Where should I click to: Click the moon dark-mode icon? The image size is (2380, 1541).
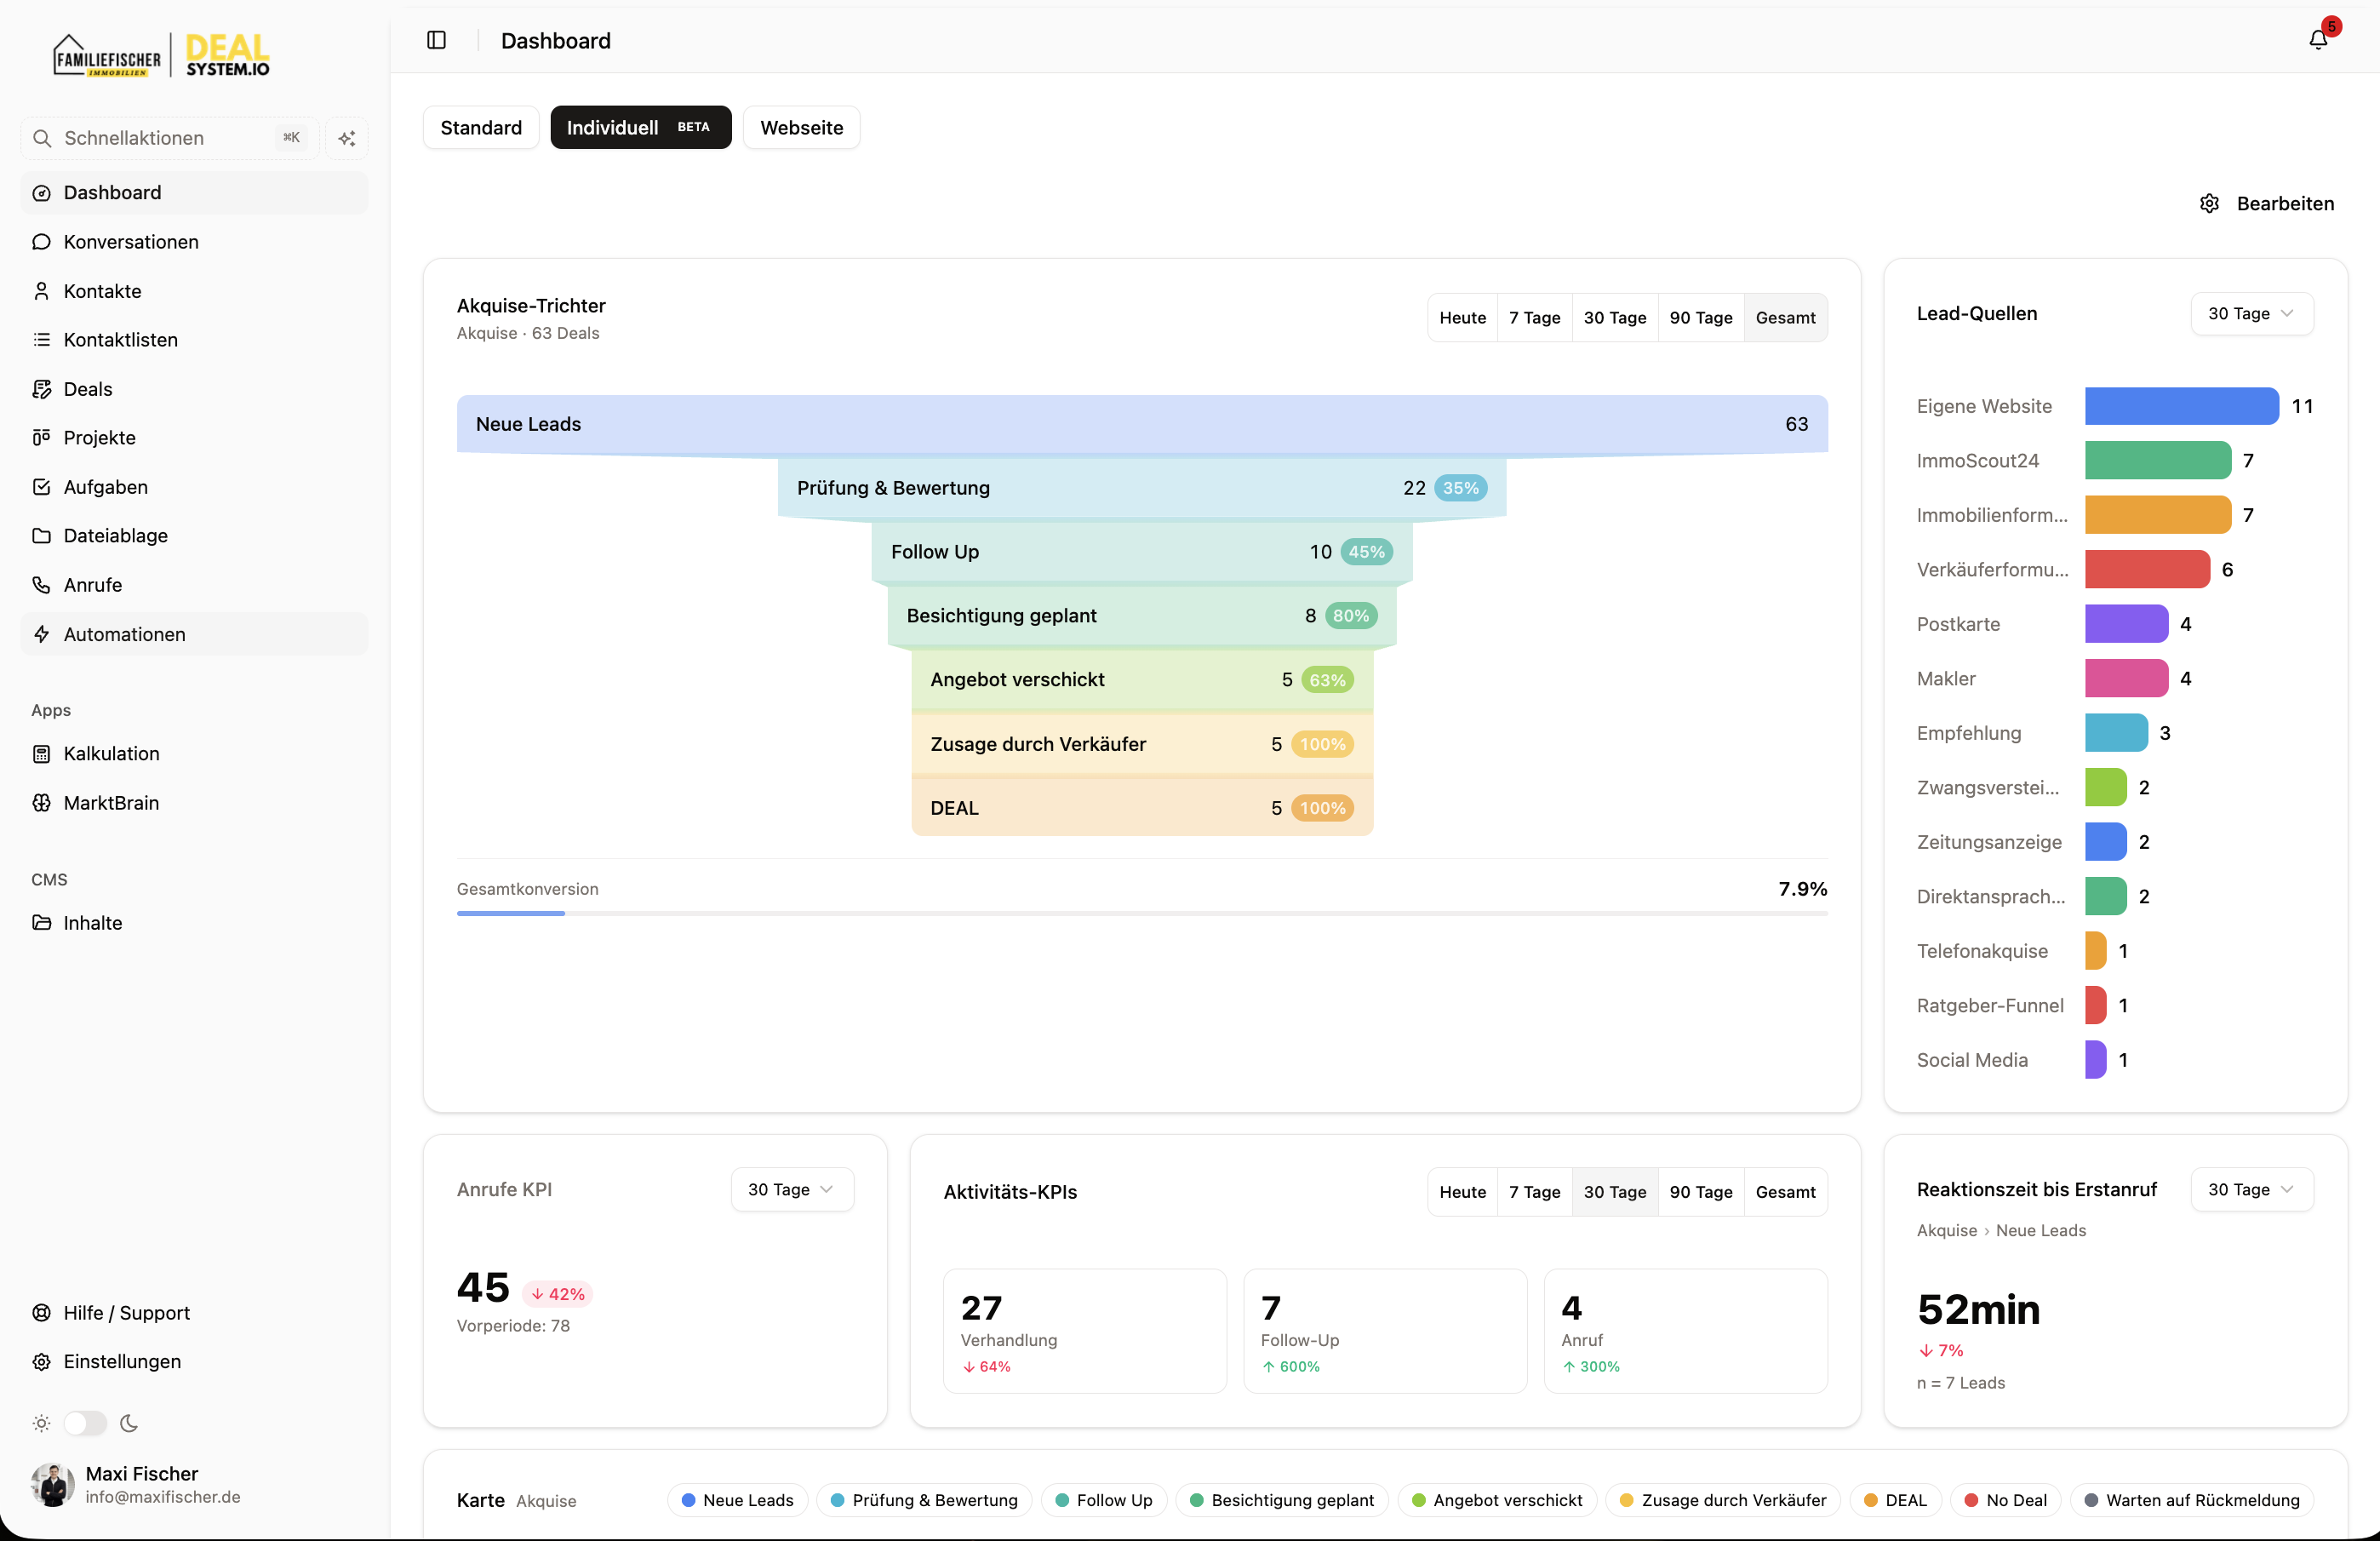[x=129, y=1423]
